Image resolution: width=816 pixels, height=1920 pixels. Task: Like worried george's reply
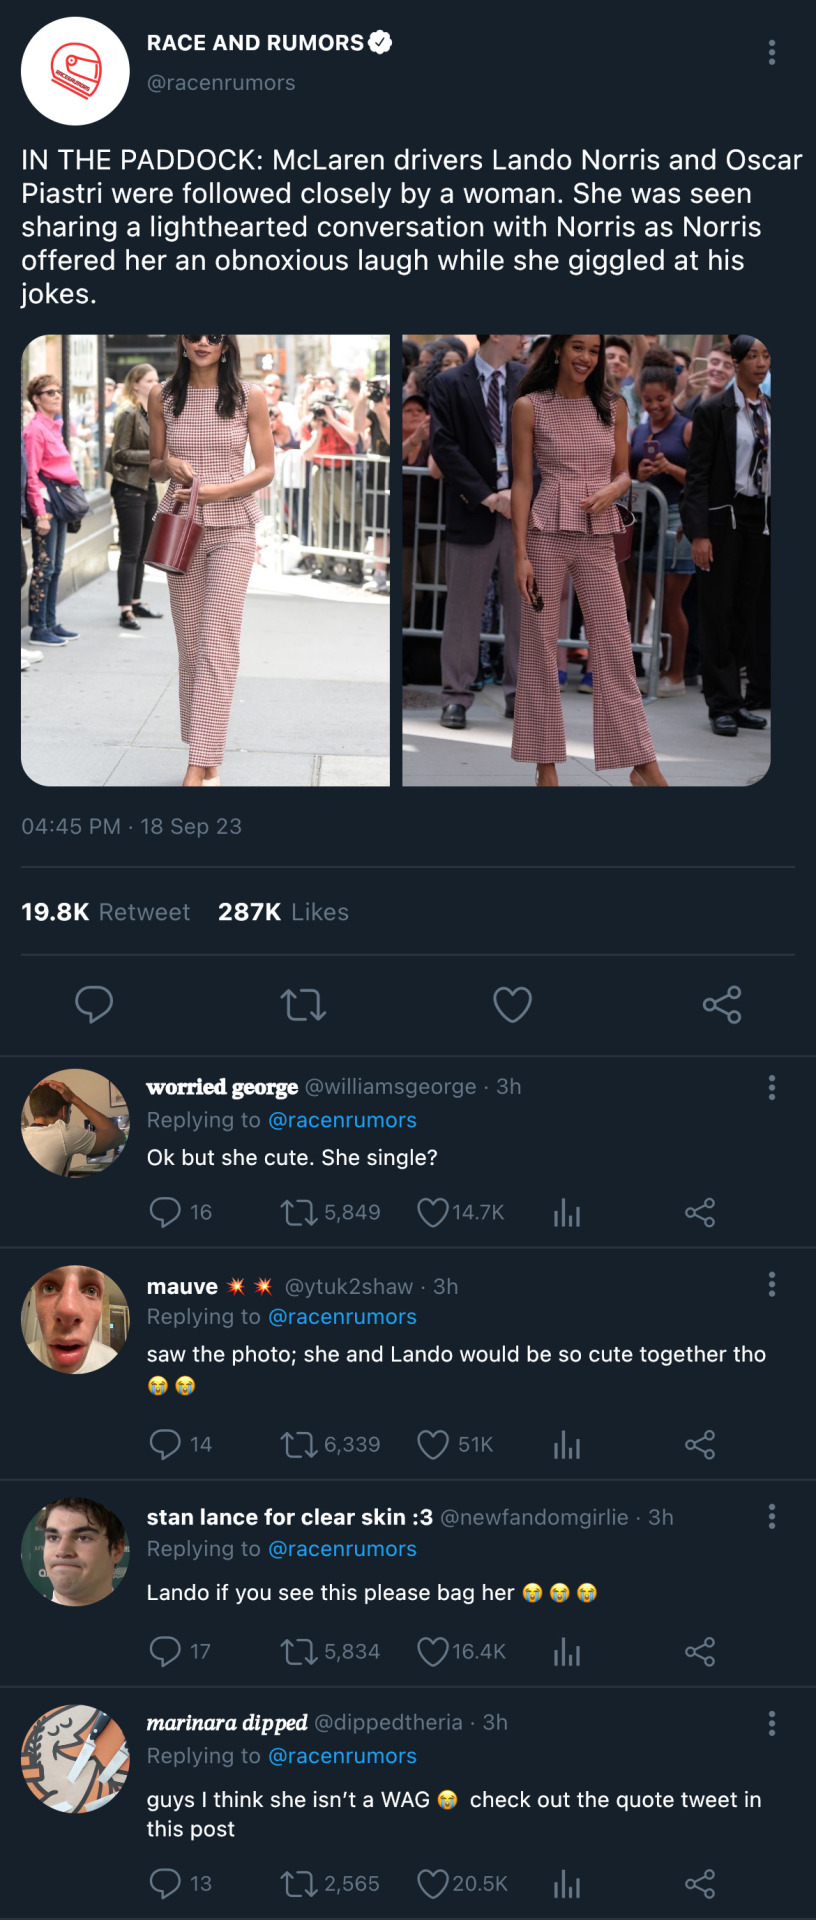coord(432,1213)
